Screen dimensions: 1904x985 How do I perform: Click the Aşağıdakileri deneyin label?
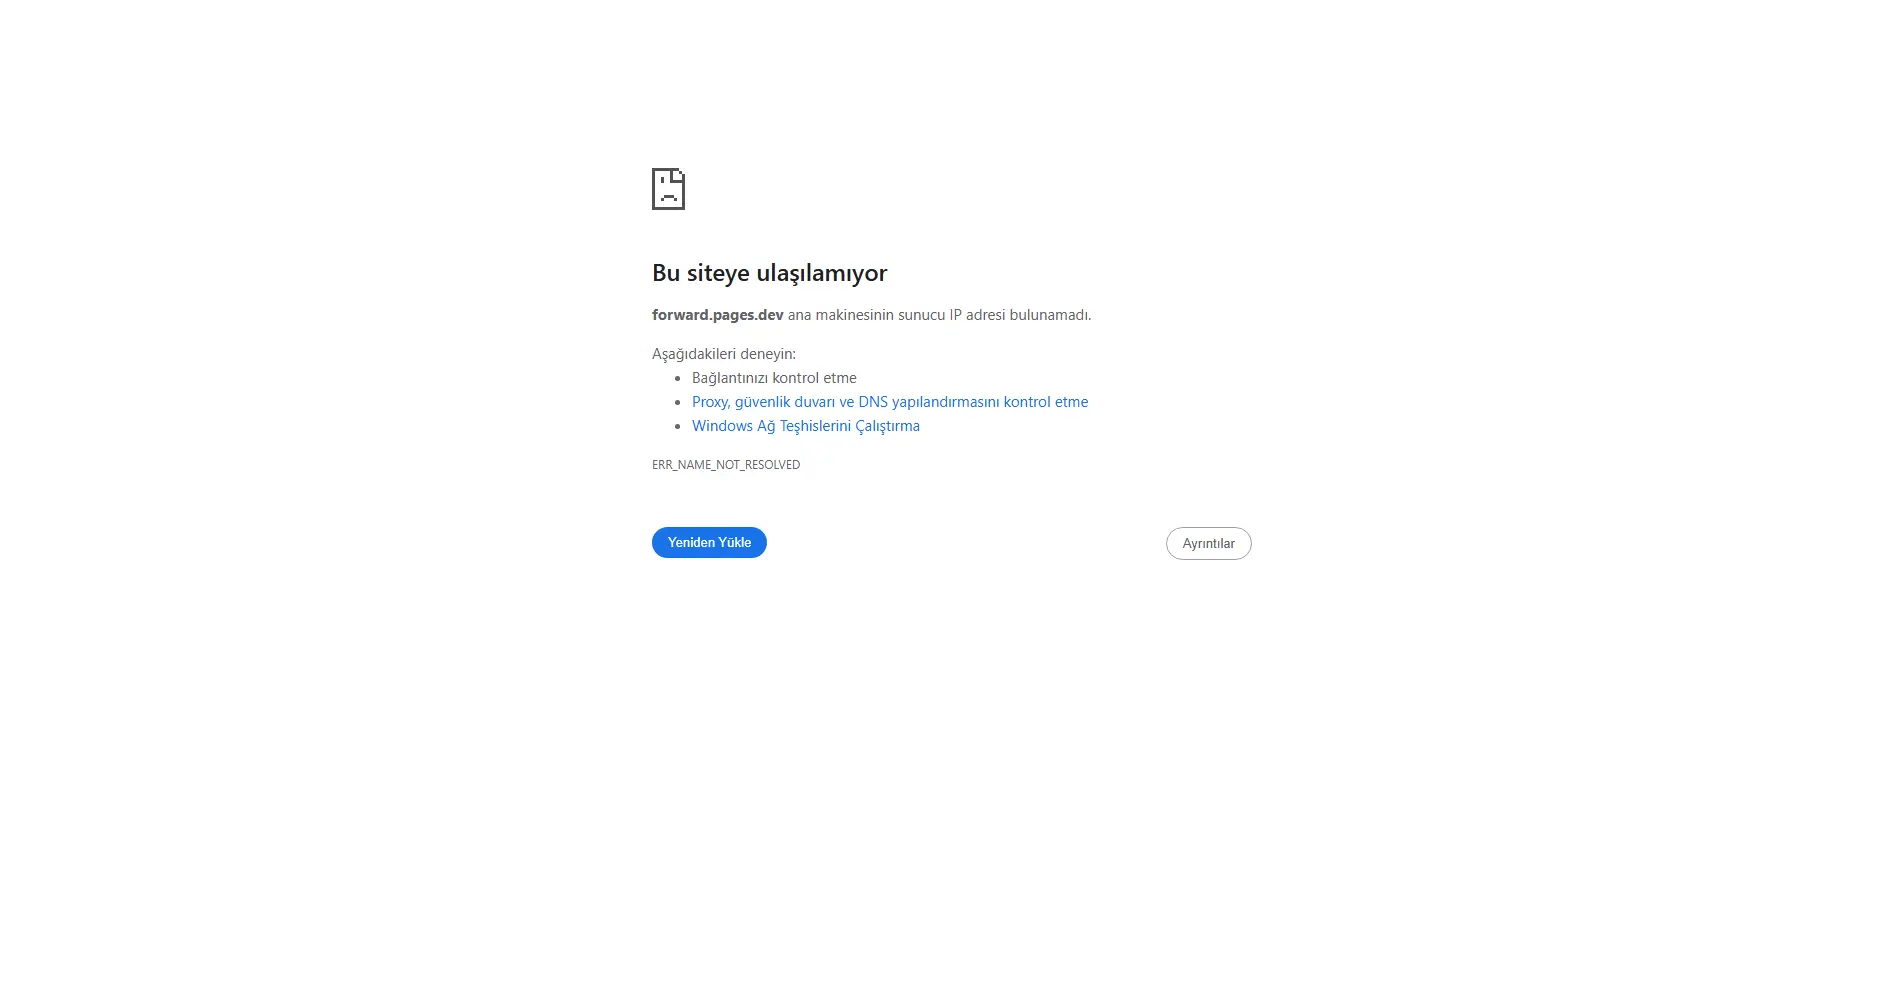pos(724,354)
